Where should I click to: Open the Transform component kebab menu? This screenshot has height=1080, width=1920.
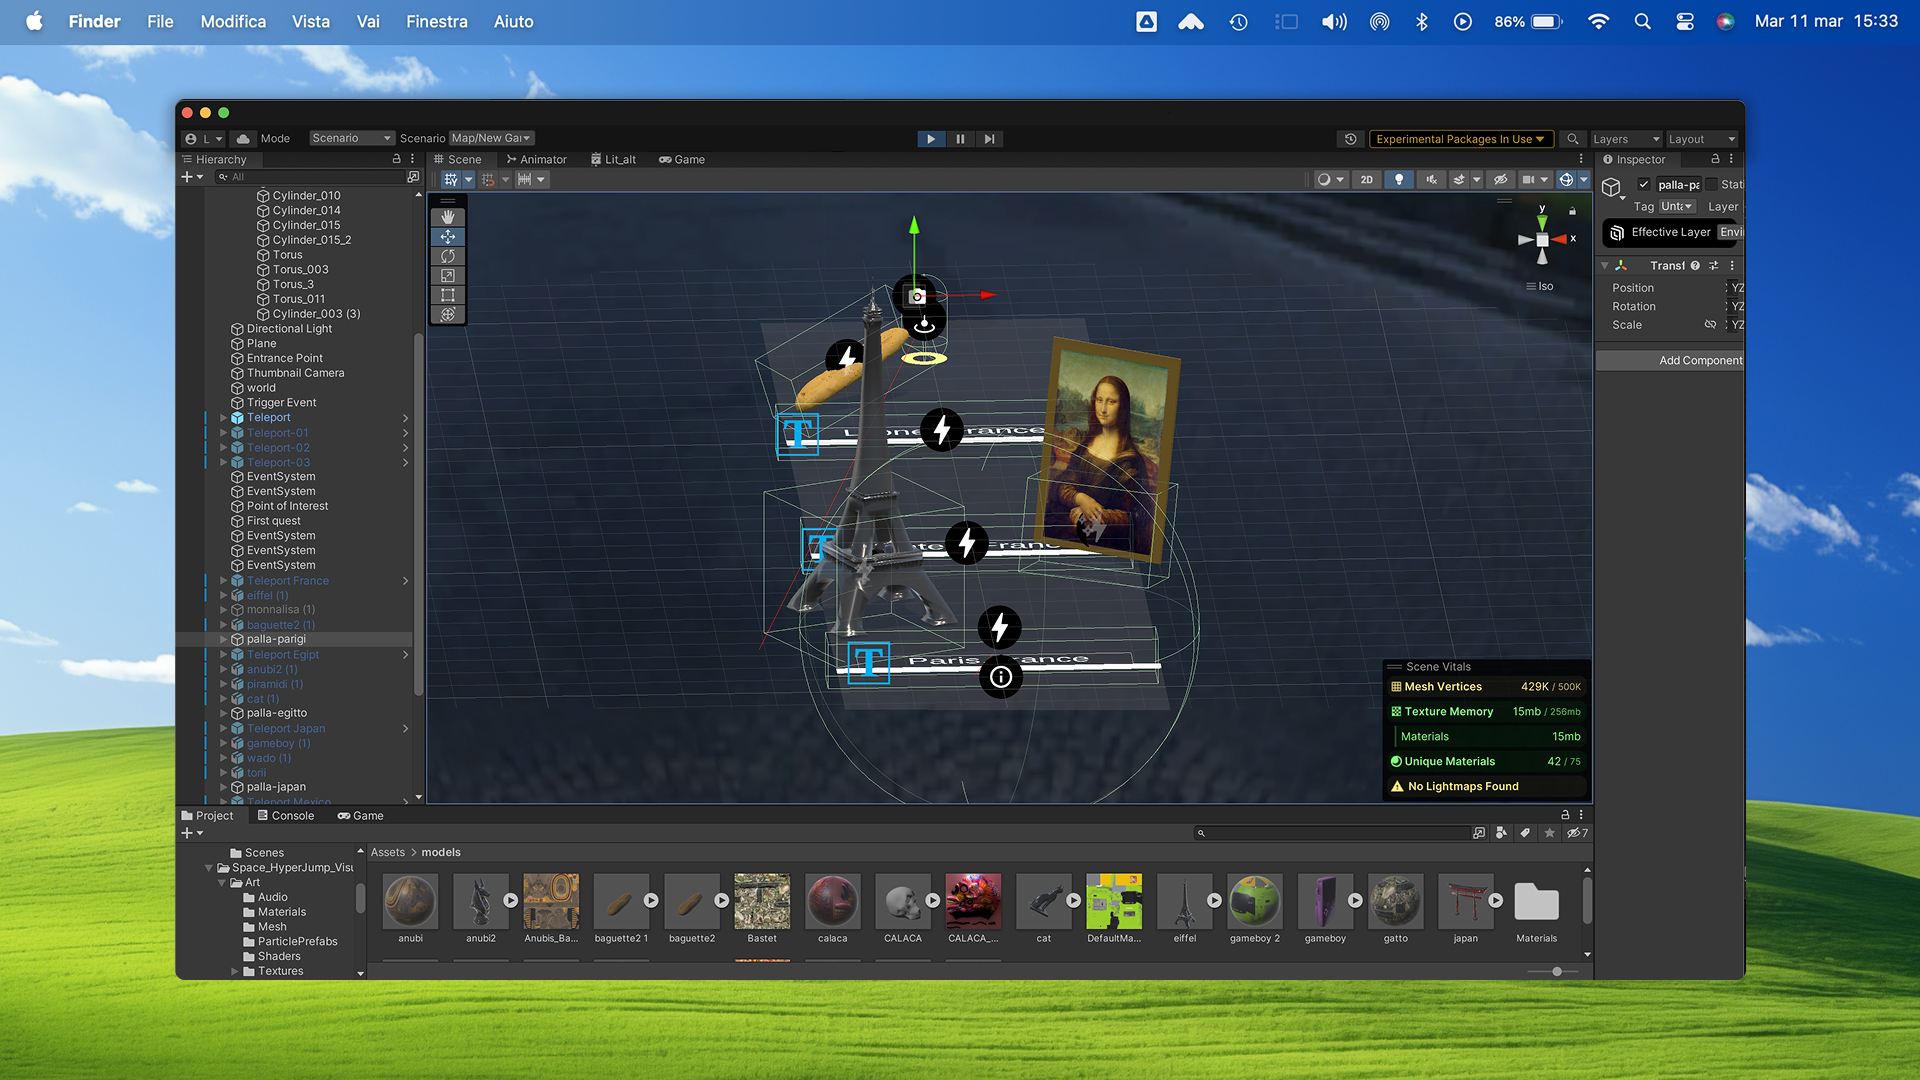coord(1732,266)
